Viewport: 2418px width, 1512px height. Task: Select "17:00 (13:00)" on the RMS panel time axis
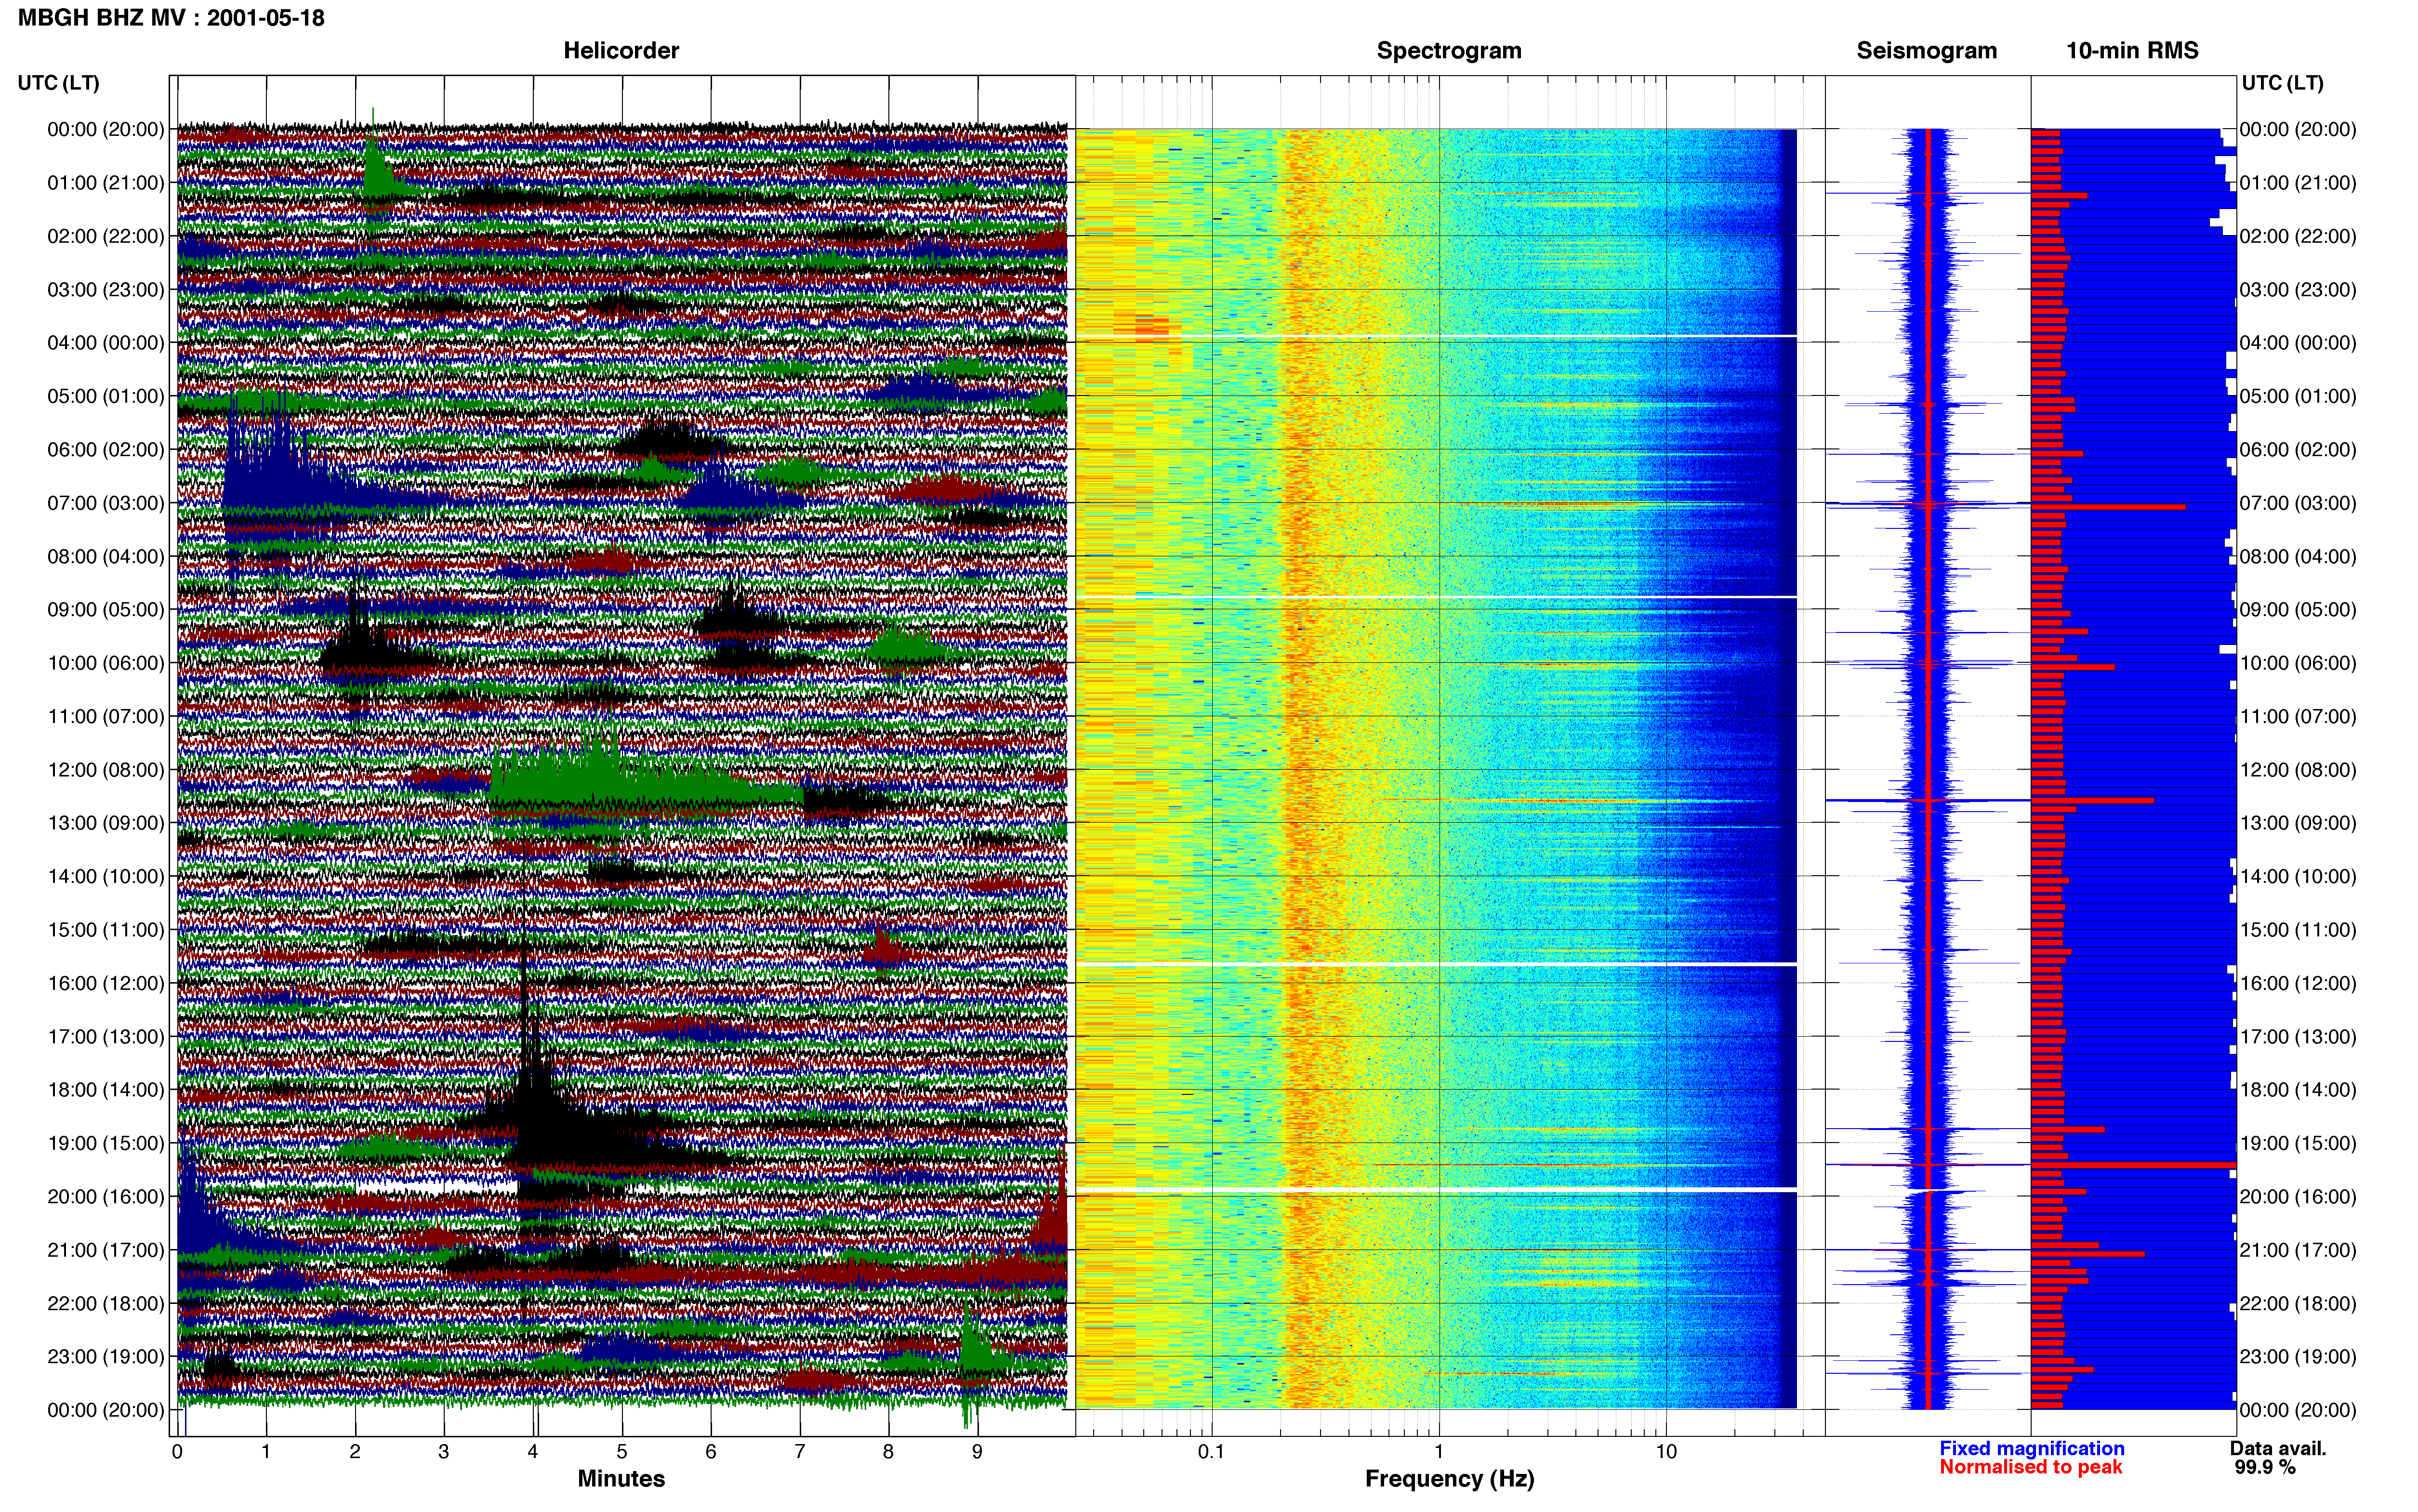(x=2298, y=1036)
